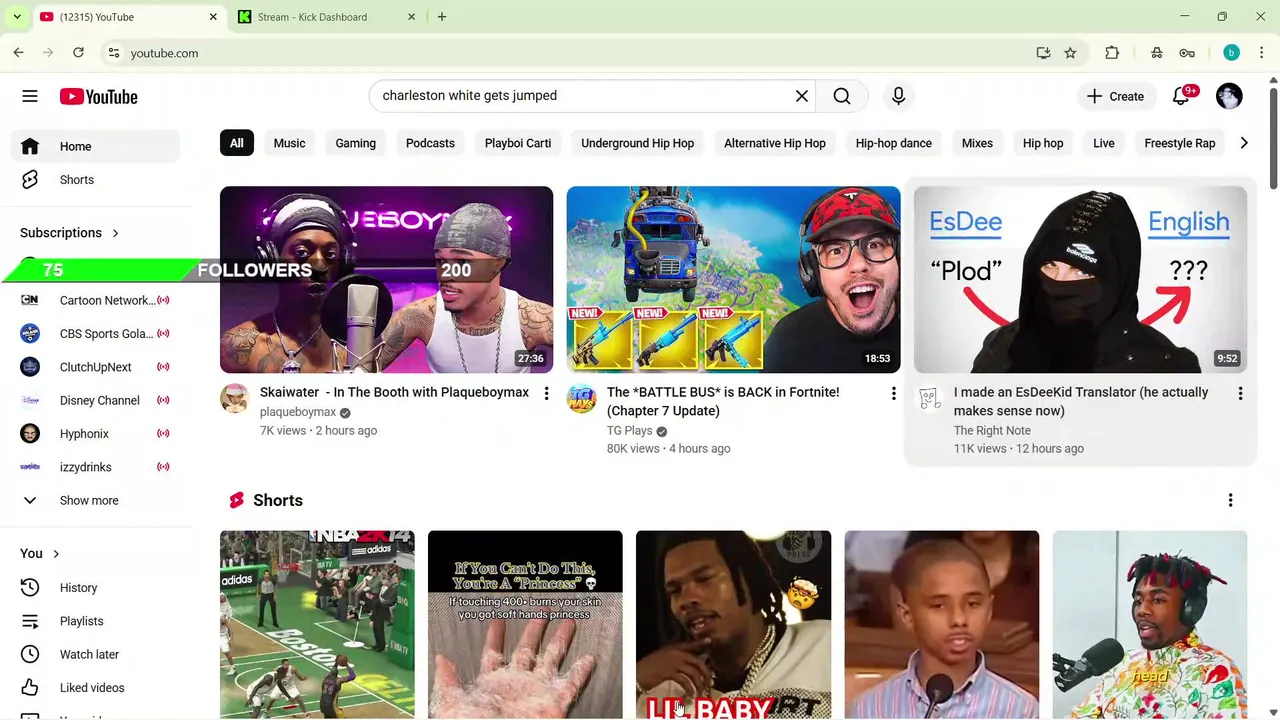This screenshot has height=720, width=1280.
Task: Open a new browser tab
Action: [x=442, y=17]
